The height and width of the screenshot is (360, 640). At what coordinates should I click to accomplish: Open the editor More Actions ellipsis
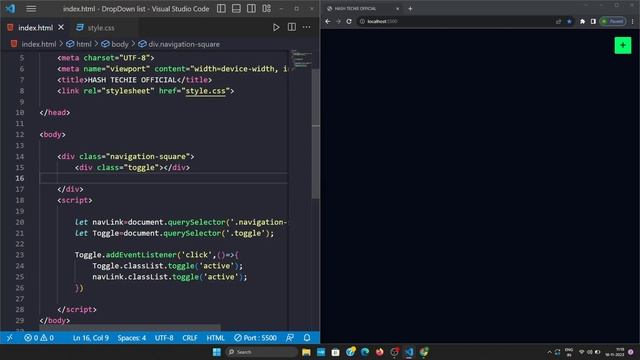click(307, 27)
